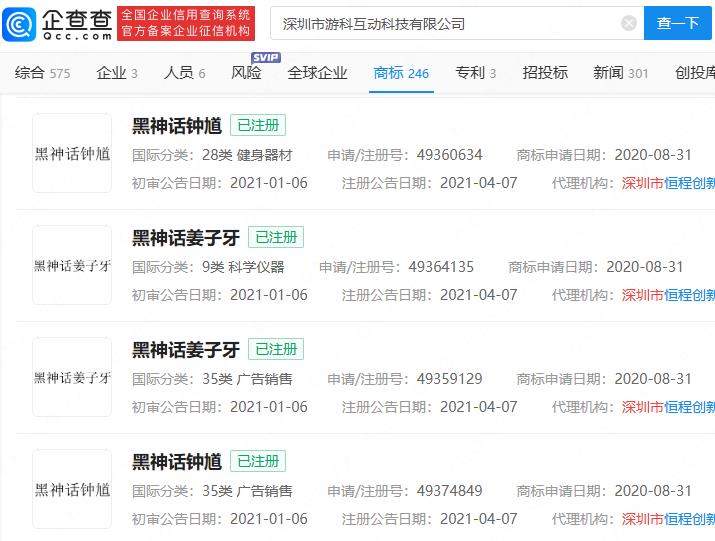Open the 招投标 tab
This screenshot has height=541, width=715.
pos(545,73)
